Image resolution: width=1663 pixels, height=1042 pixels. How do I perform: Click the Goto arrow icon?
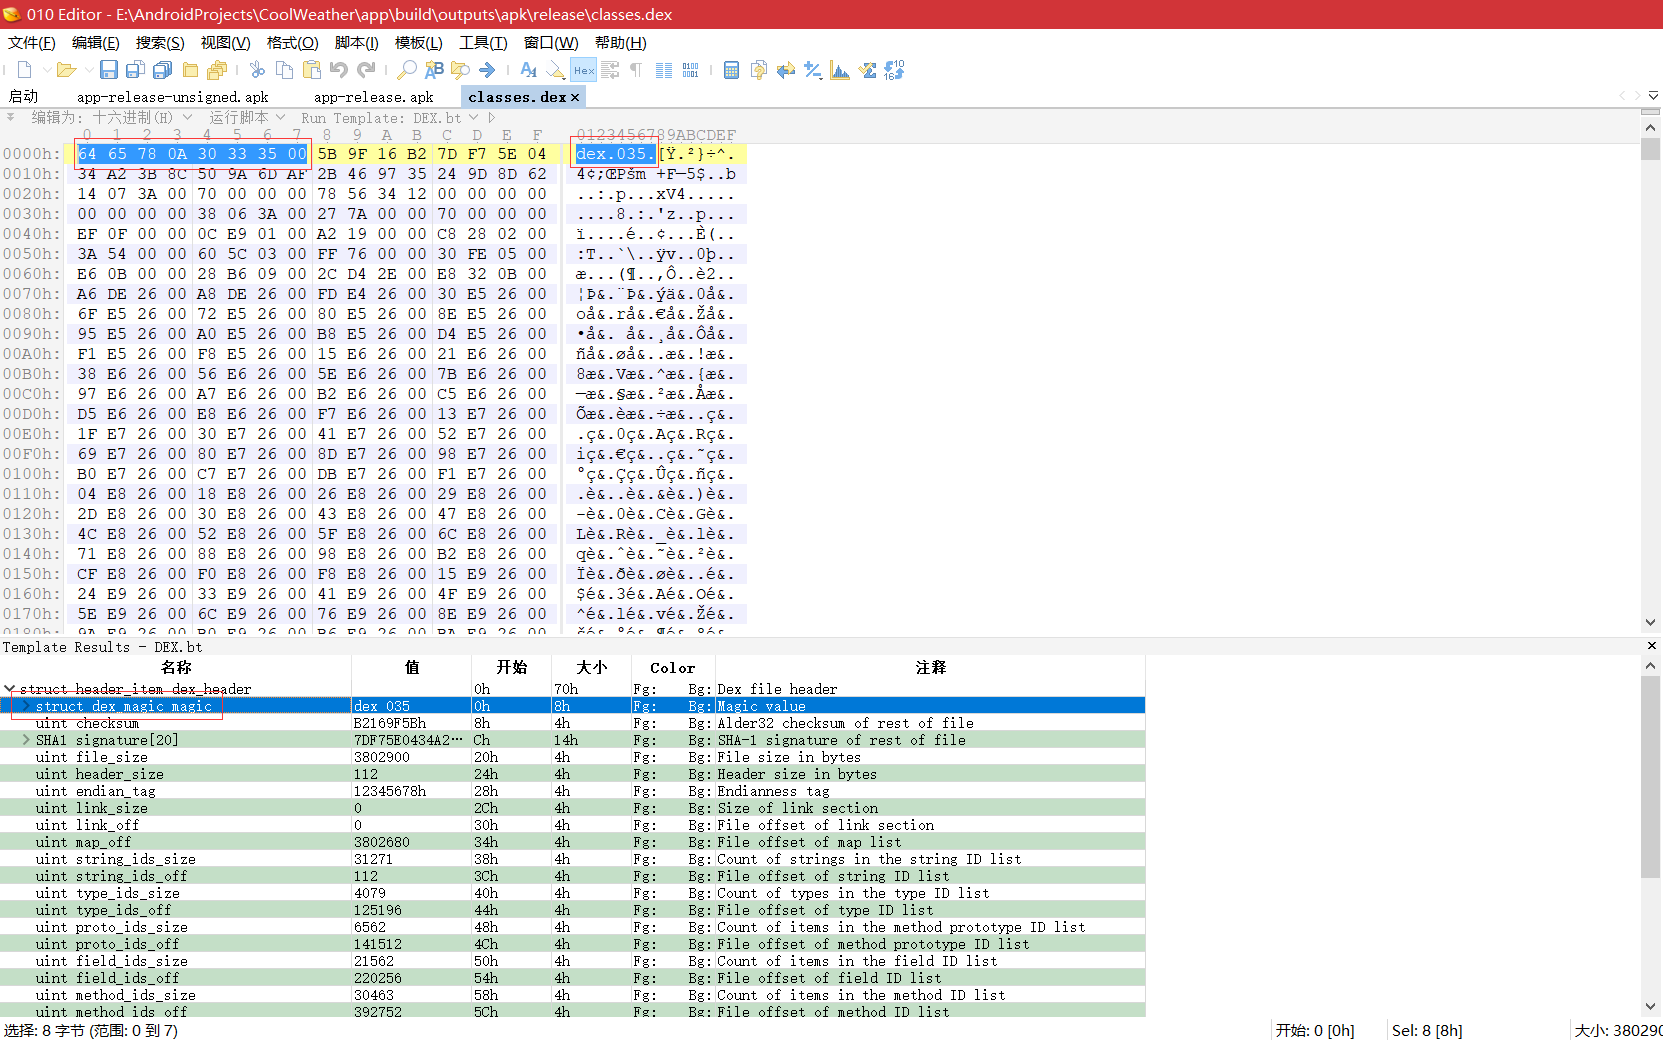[487, 70]
